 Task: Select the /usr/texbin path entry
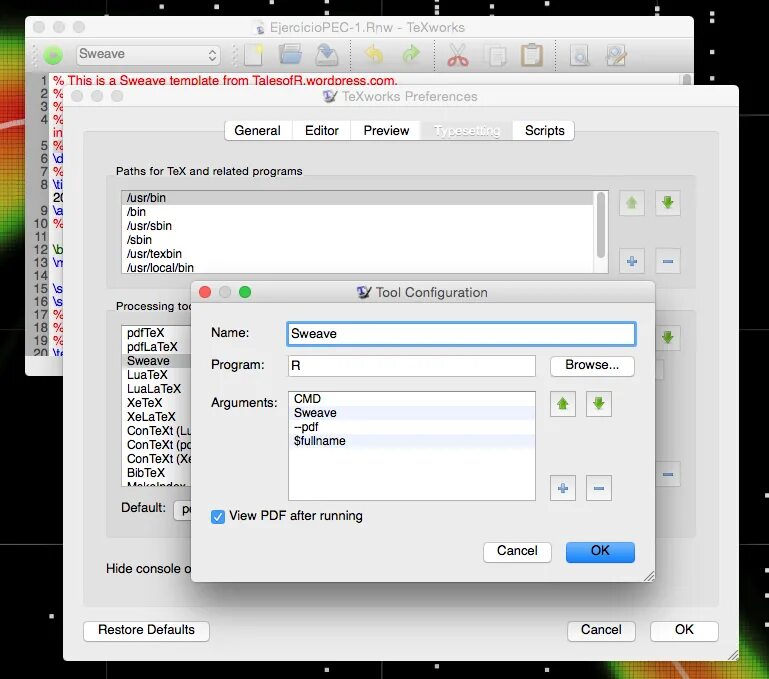(358, 254)
